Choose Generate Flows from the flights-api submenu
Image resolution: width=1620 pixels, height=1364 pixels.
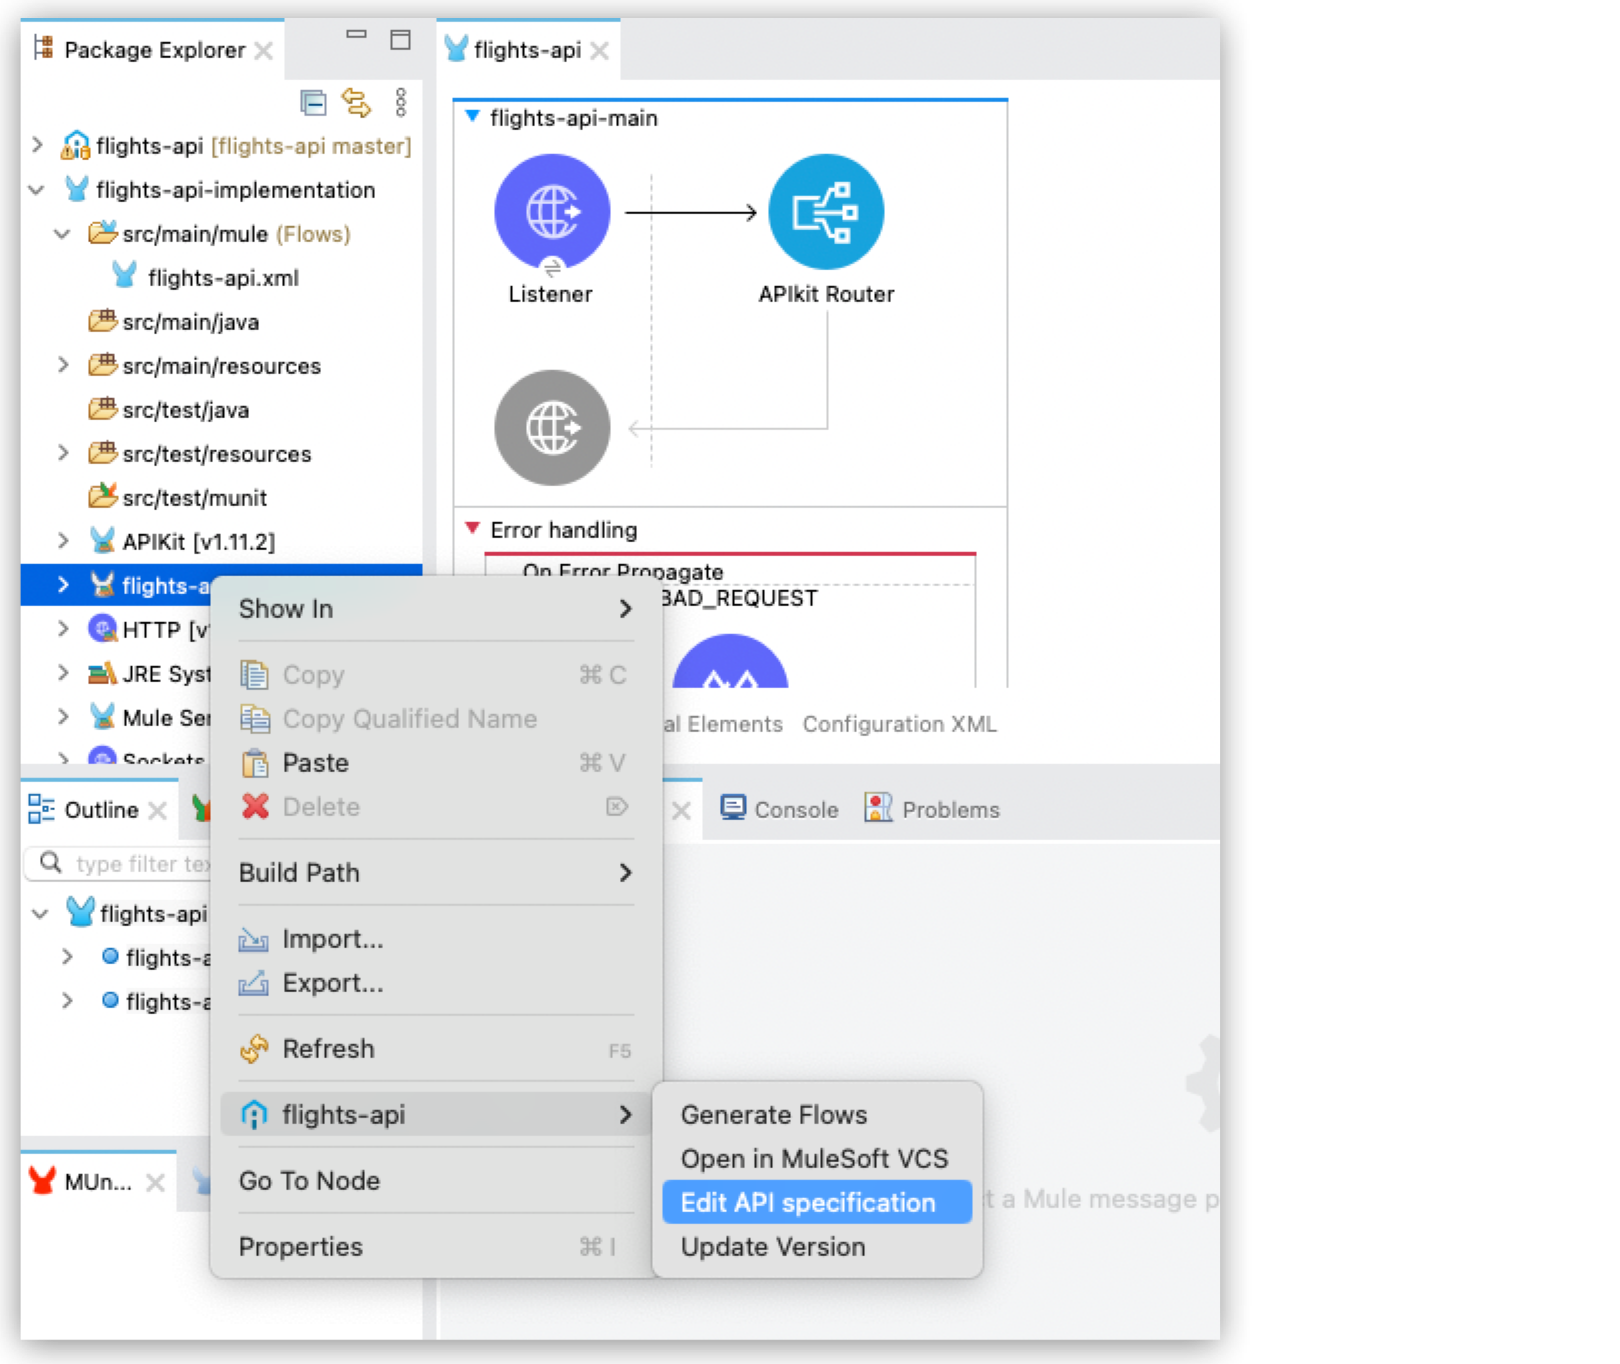click(x=774, y=1114)
